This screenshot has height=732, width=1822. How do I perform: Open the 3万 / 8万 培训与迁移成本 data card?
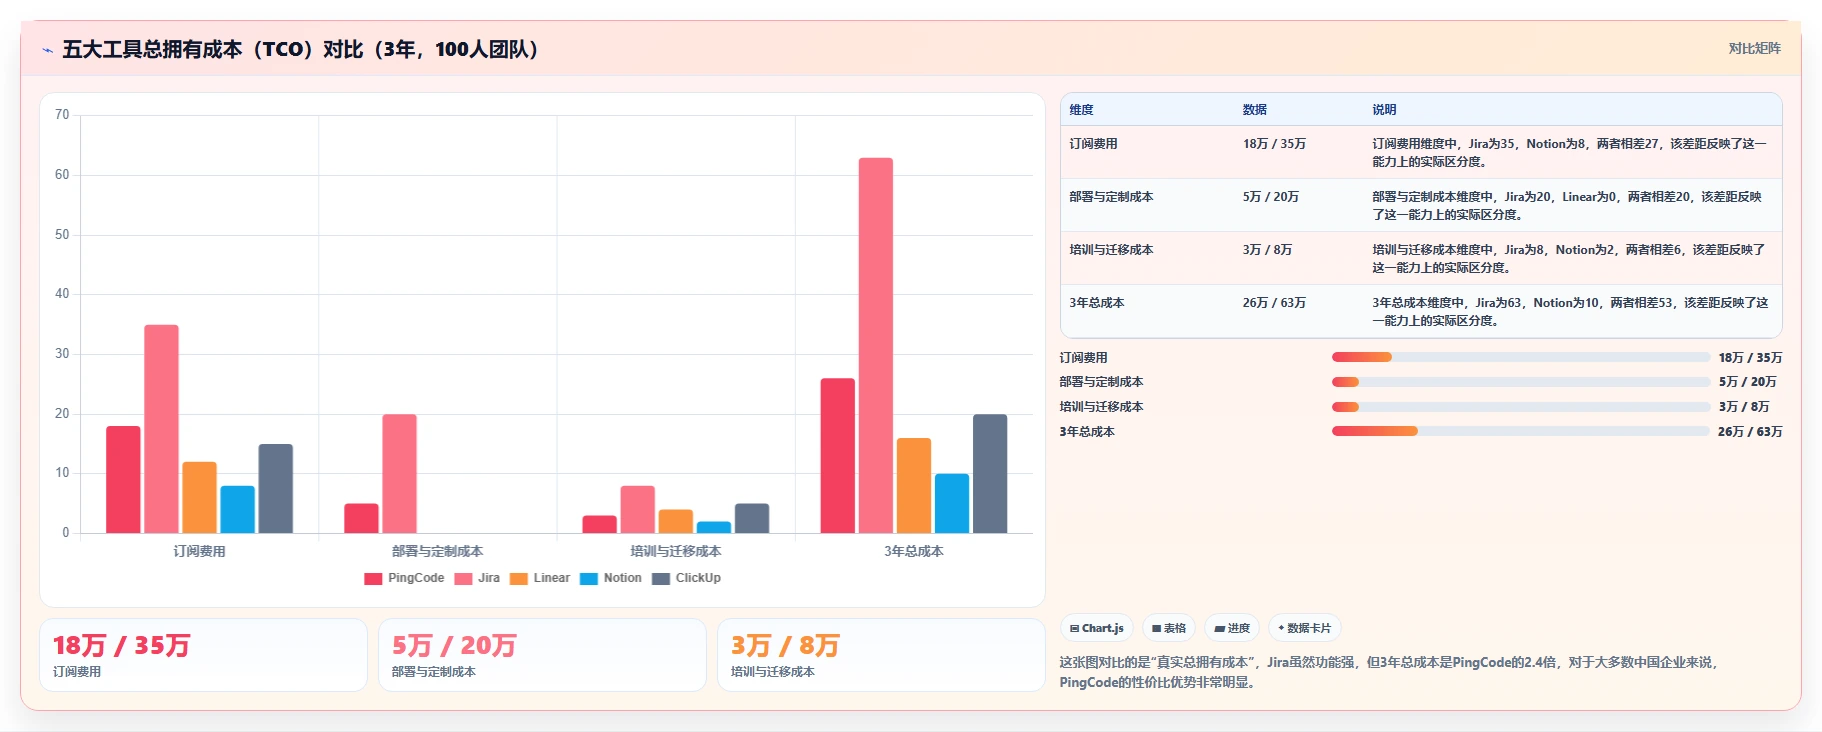click(x=881, y=655)
